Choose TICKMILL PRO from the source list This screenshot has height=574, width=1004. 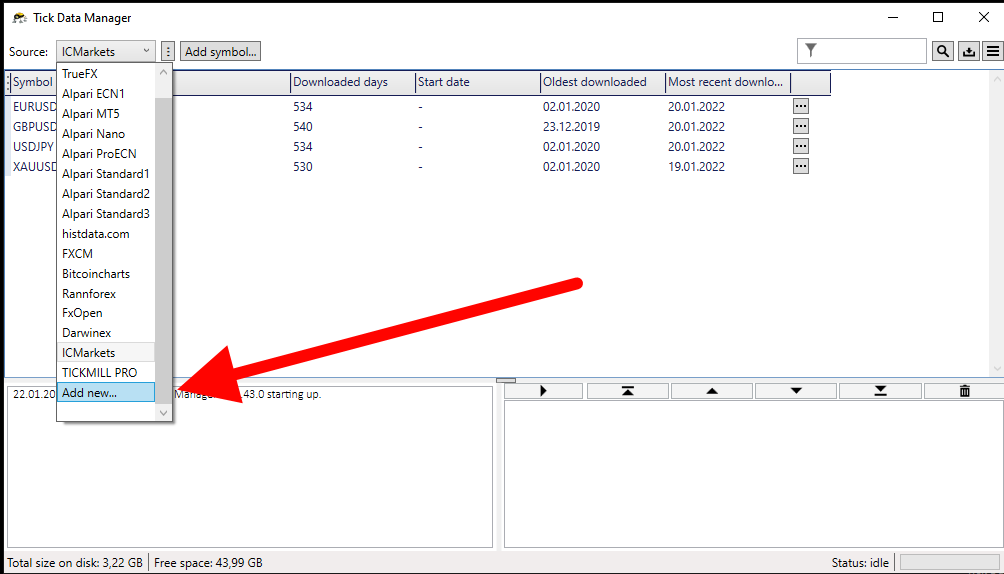click(99, 372)
